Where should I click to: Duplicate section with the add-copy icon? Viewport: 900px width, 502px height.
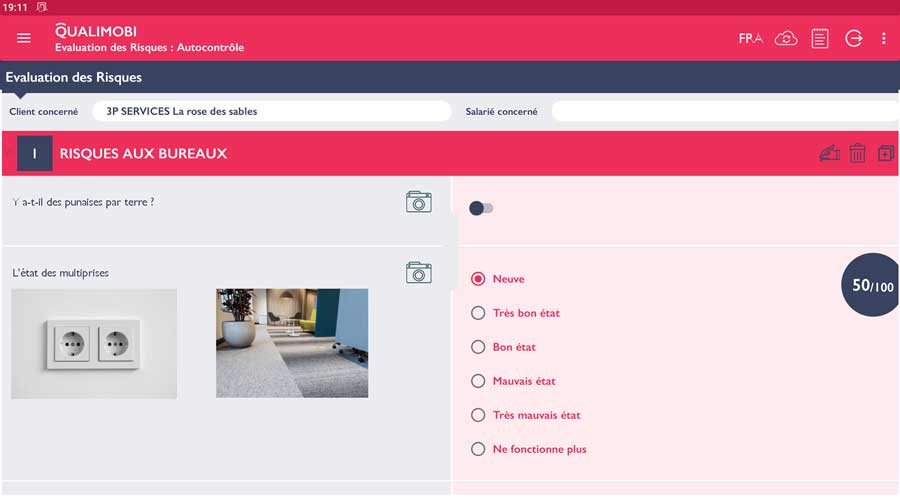point(886,153)
